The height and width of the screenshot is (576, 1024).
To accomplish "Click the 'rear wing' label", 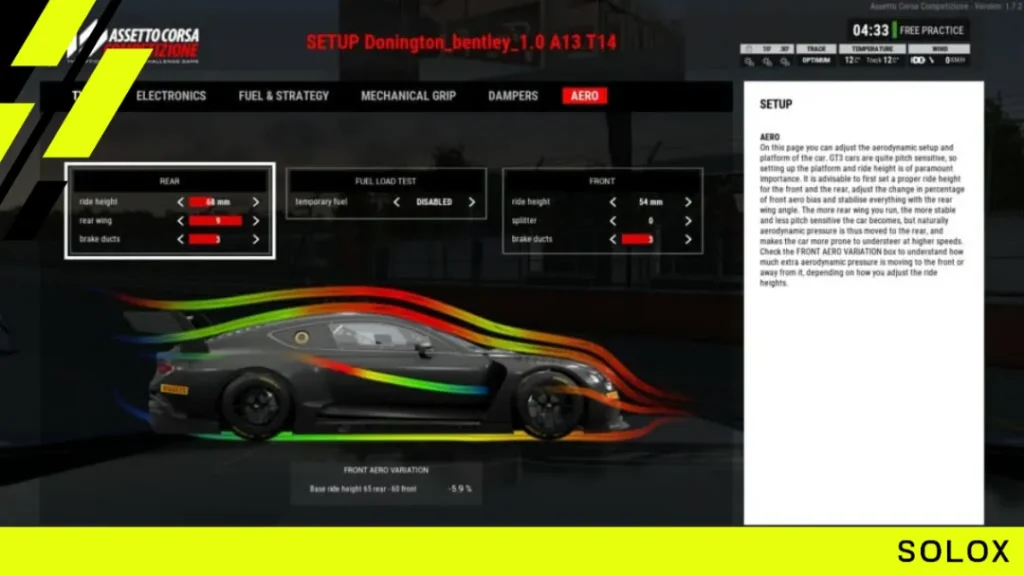I will coord(95,221).
